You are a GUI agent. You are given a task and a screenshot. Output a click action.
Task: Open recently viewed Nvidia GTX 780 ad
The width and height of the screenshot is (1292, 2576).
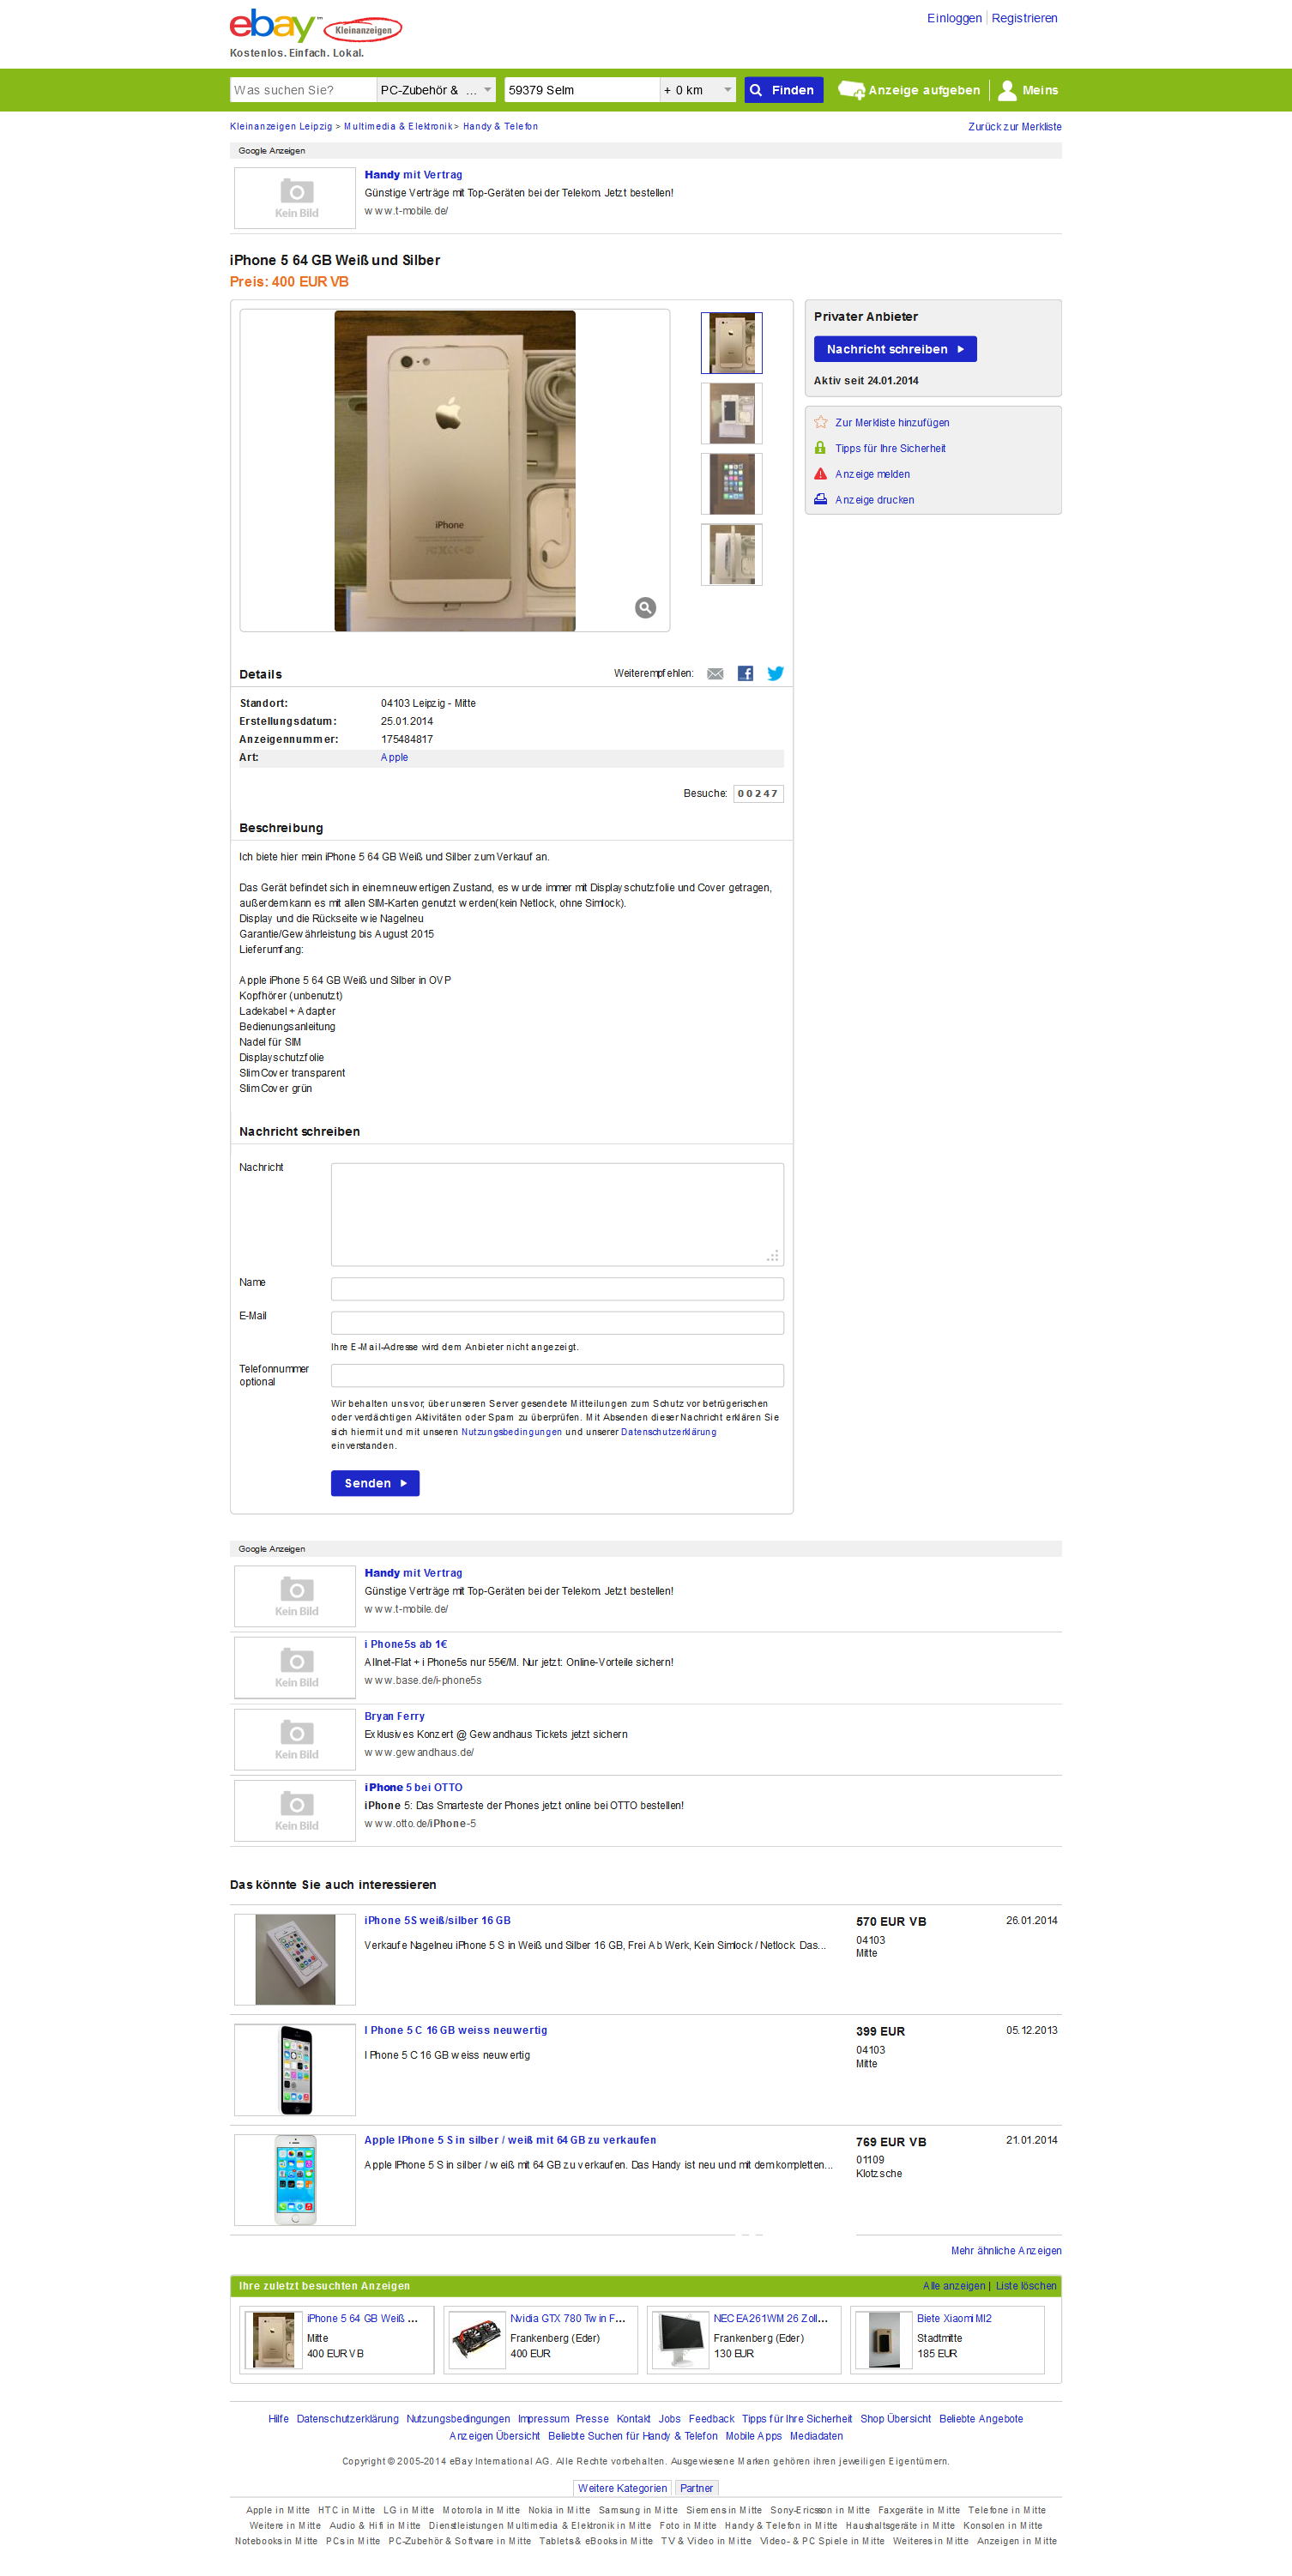point(567,2318)
